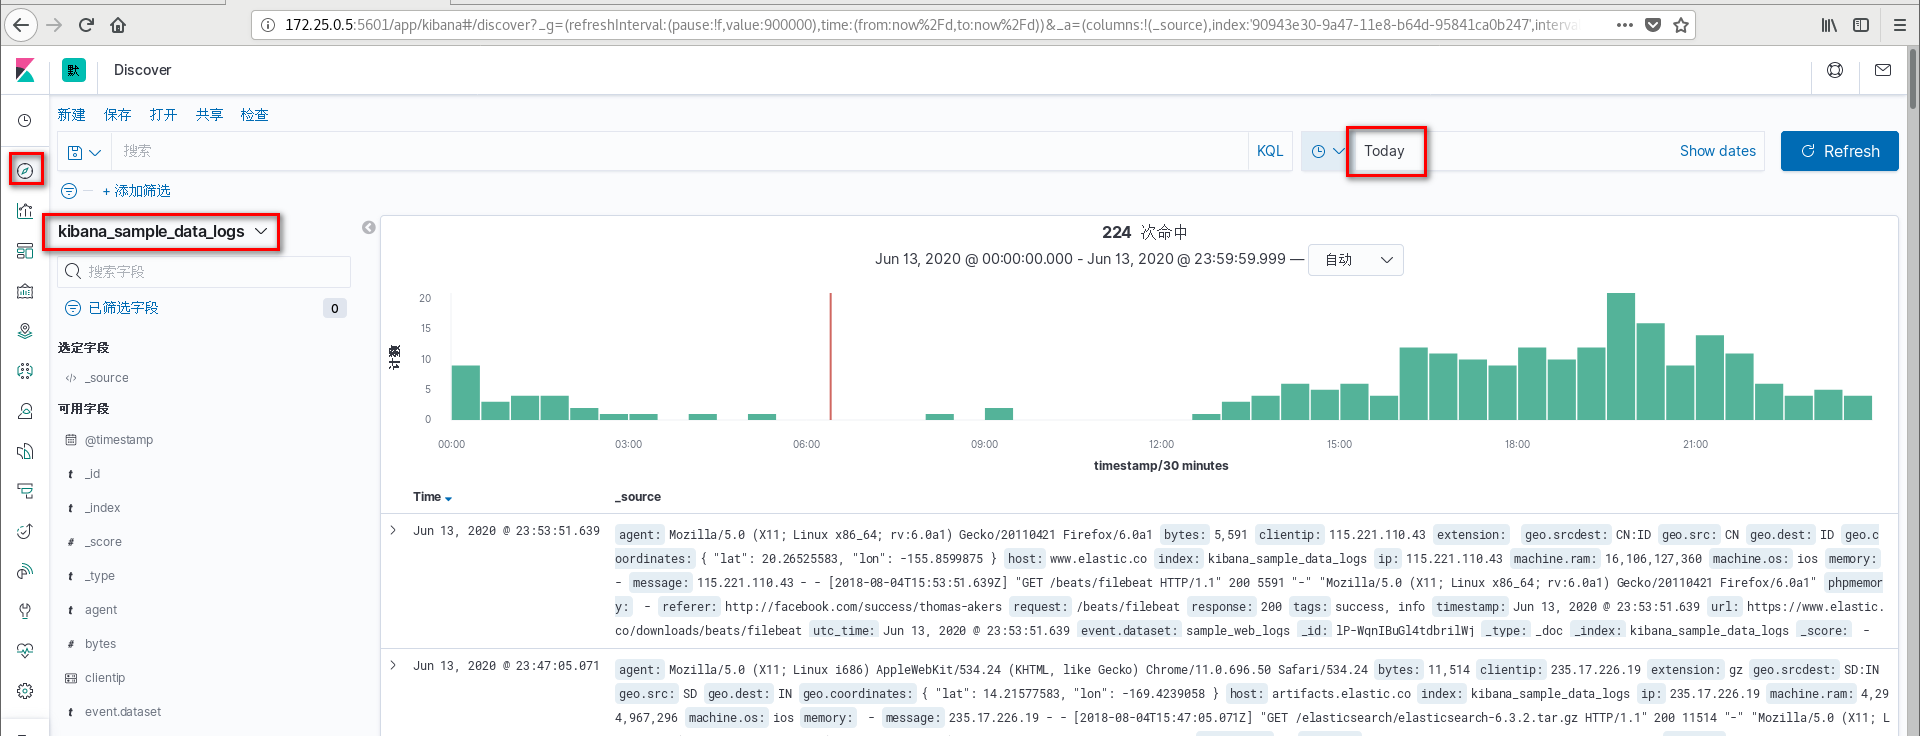Select the _id field
This screenshot has width=1920, height=736.
pos(93,474)
